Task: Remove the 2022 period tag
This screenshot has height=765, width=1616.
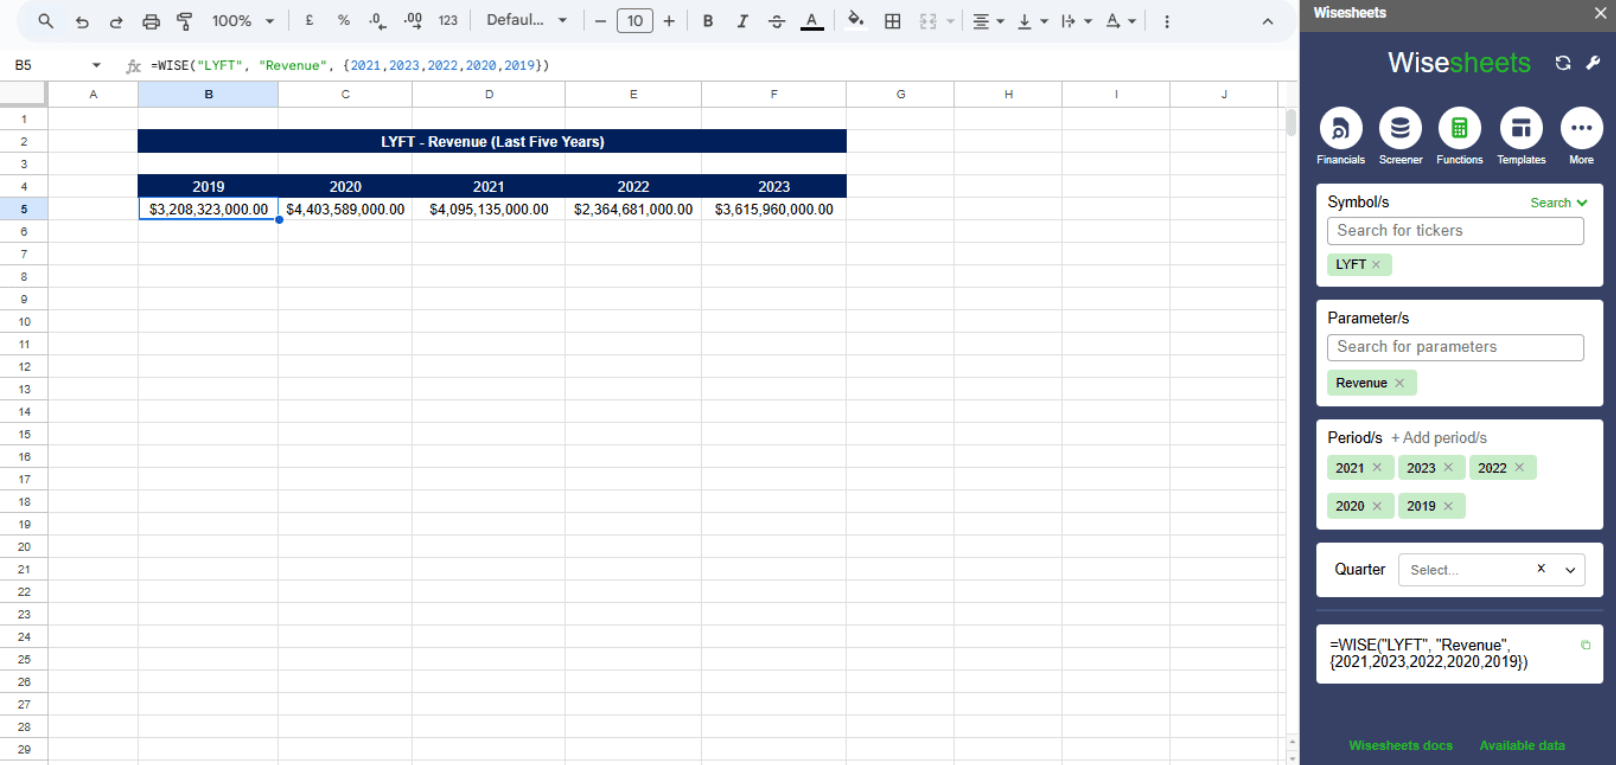Action: coord(1519,467)
